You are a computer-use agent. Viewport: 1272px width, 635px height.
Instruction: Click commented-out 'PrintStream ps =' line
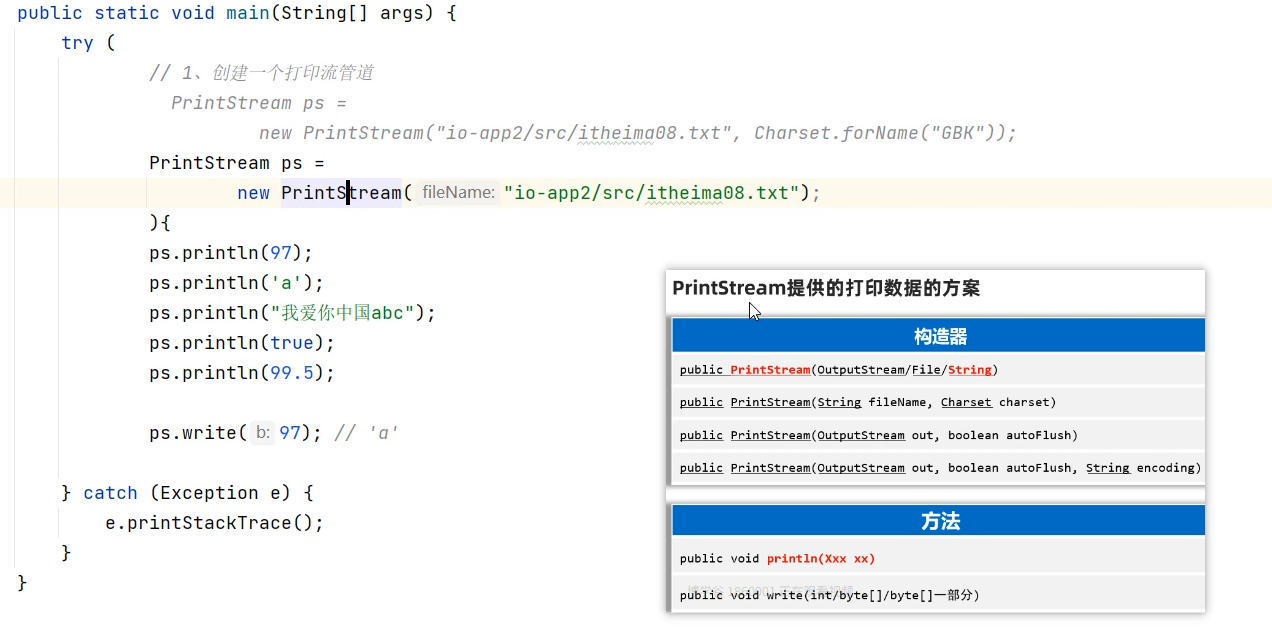pyautogui.click(x=259, y=103)
